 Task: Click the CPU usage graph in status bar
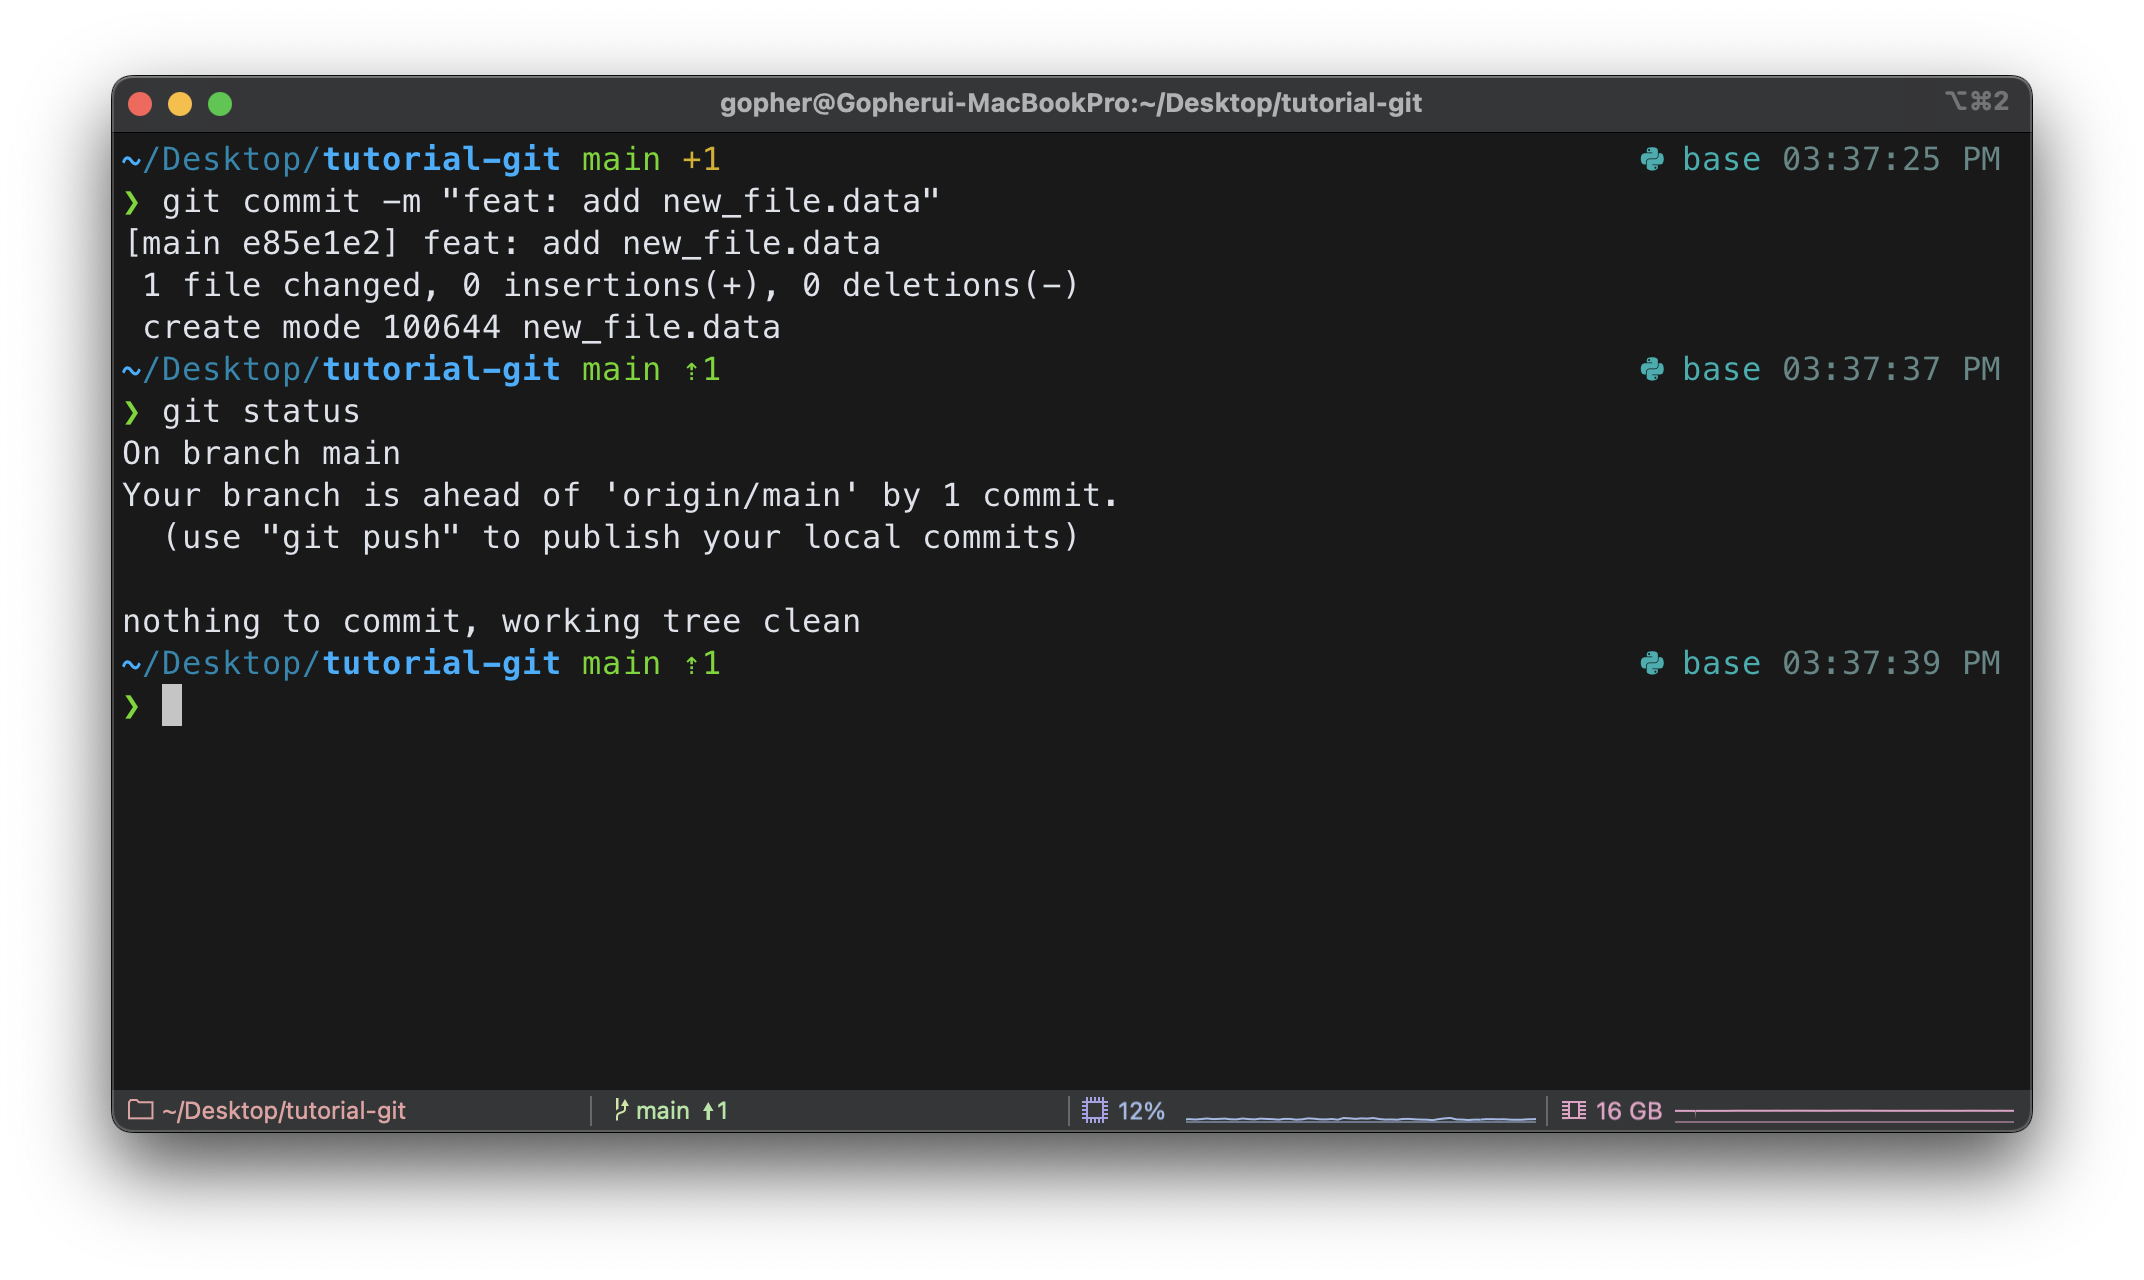pyautogui.click(x=1360, y=1116)
